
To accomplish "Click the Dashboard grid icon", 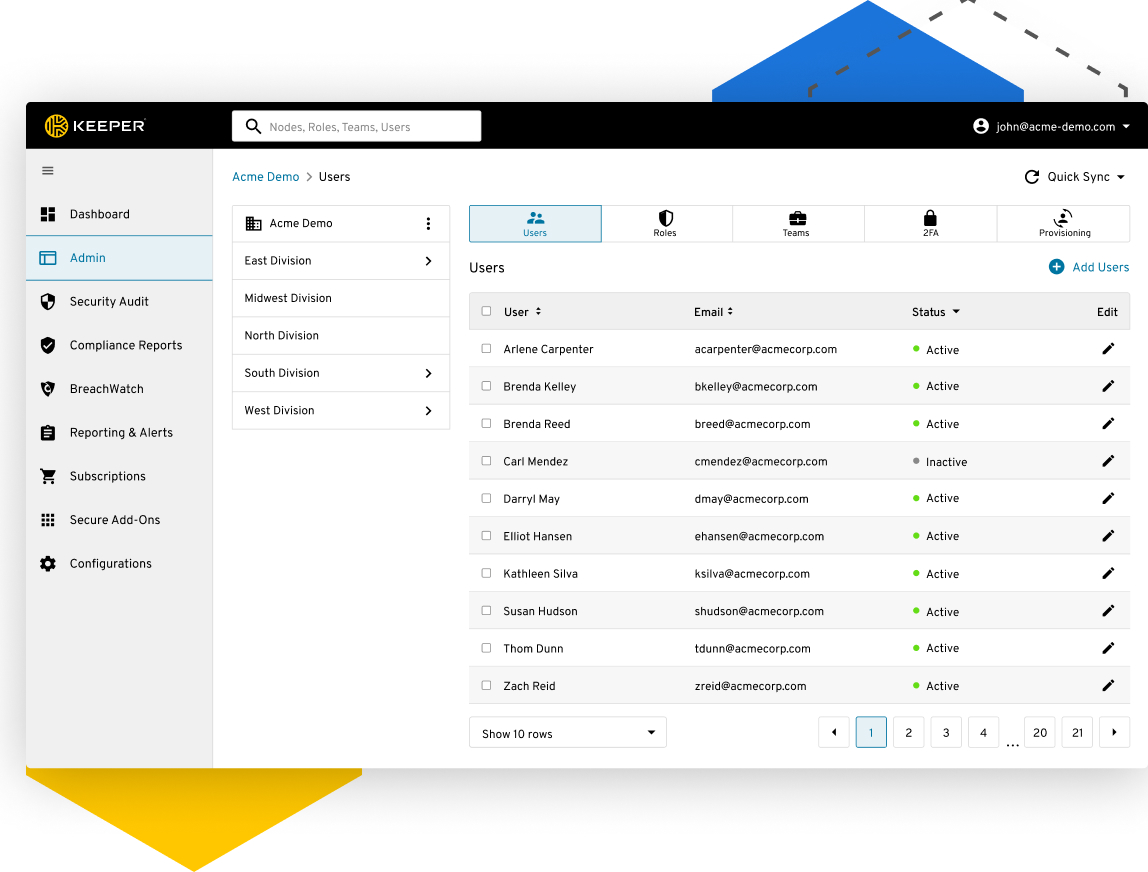I will [x=48, y=214].
